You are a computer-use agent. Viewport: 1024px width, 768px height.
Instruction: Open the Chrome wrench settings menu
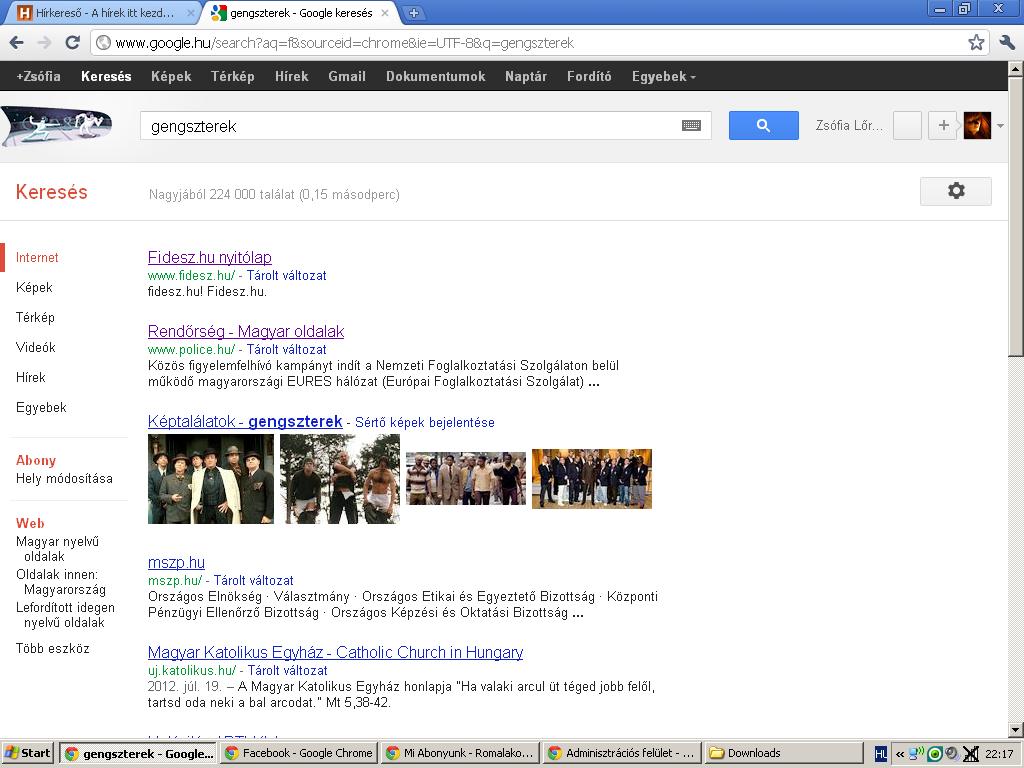click(x=1007, y=43)
